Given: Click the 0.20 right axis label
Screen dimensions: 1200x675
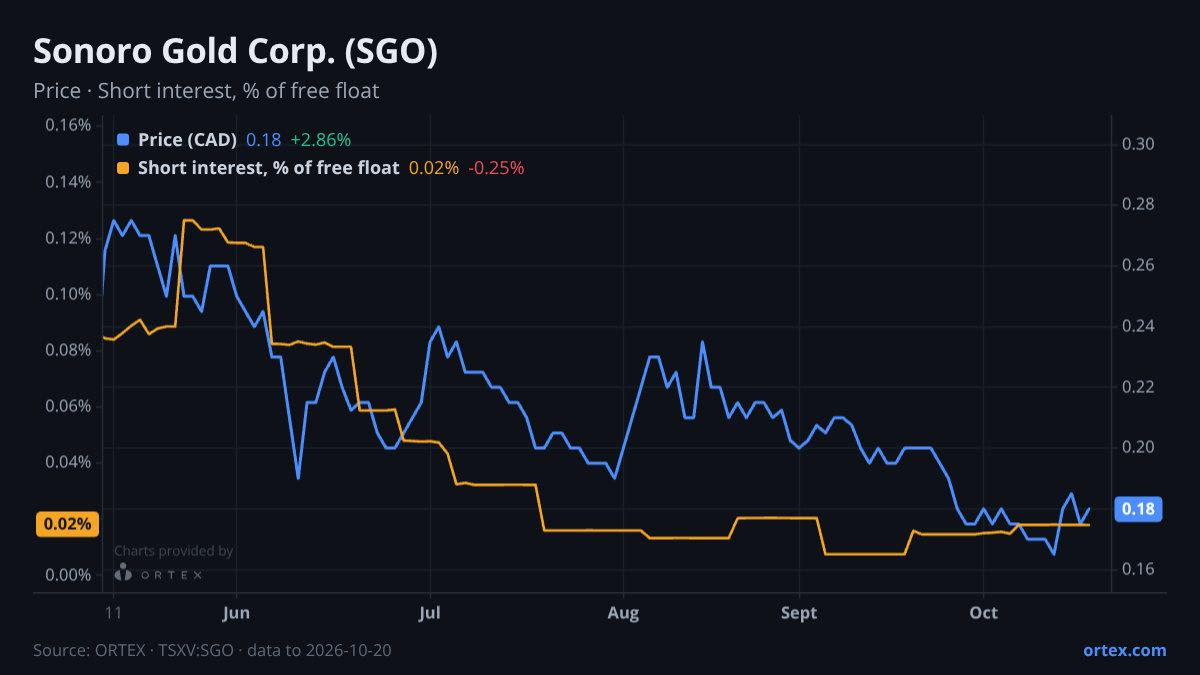Looking at the screenshot, I should click(x=1139, y=447).
